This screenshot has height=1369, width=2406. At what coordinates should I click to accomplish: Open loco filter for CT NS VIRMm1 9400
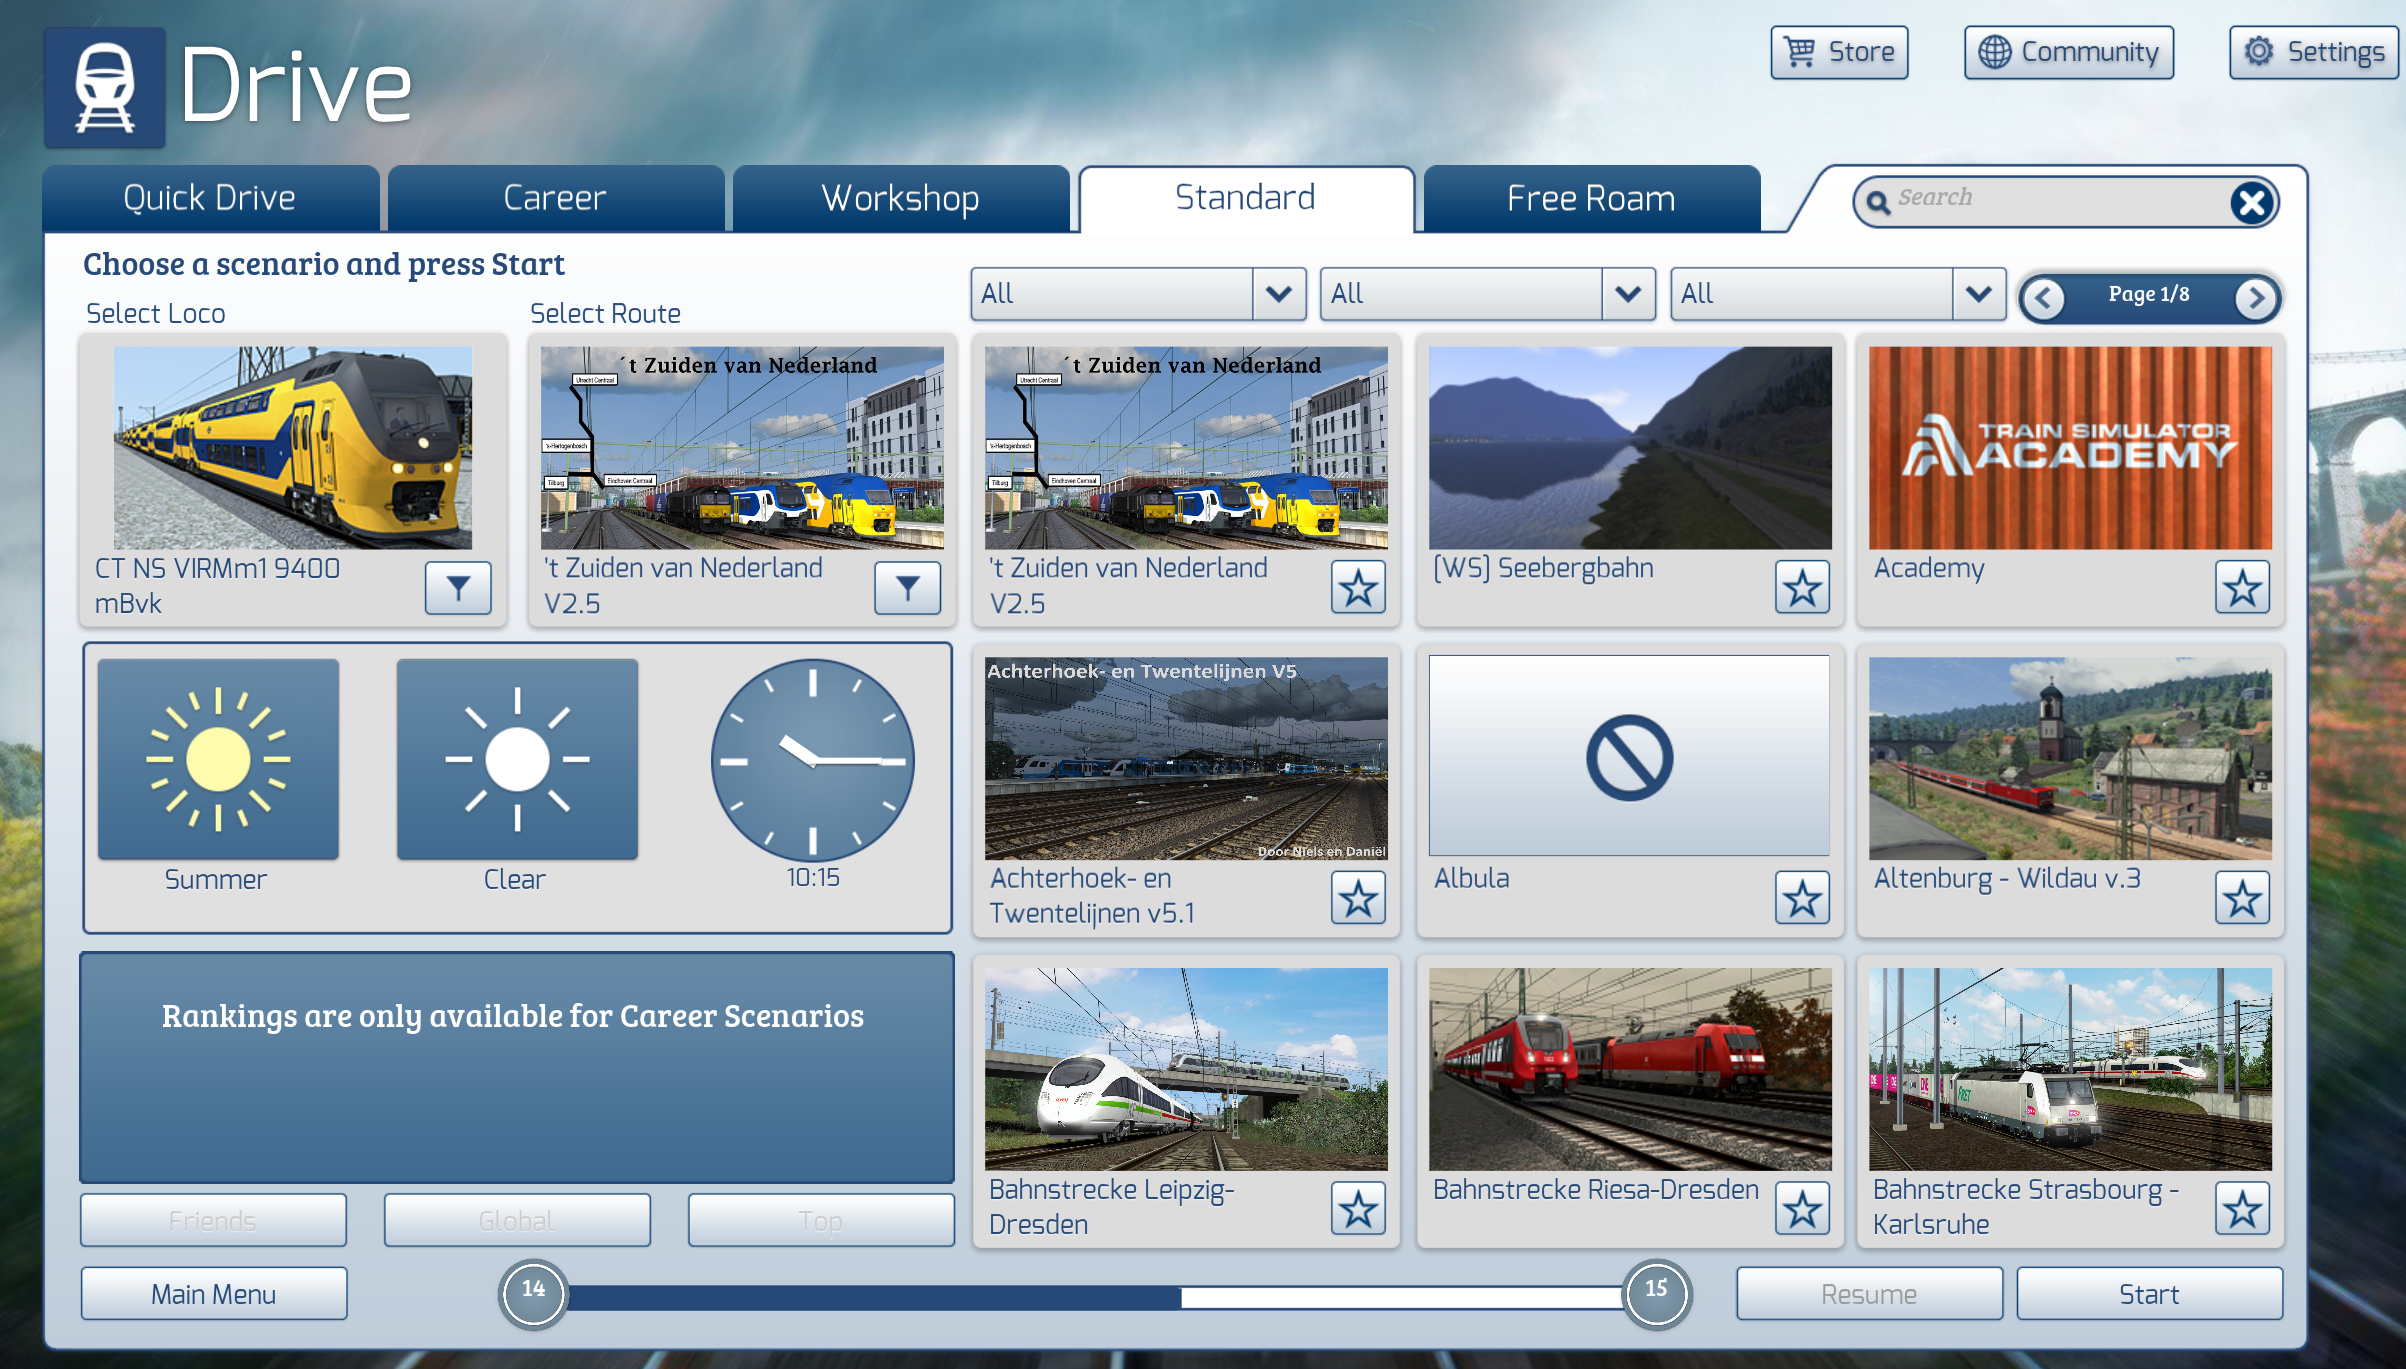458,587
